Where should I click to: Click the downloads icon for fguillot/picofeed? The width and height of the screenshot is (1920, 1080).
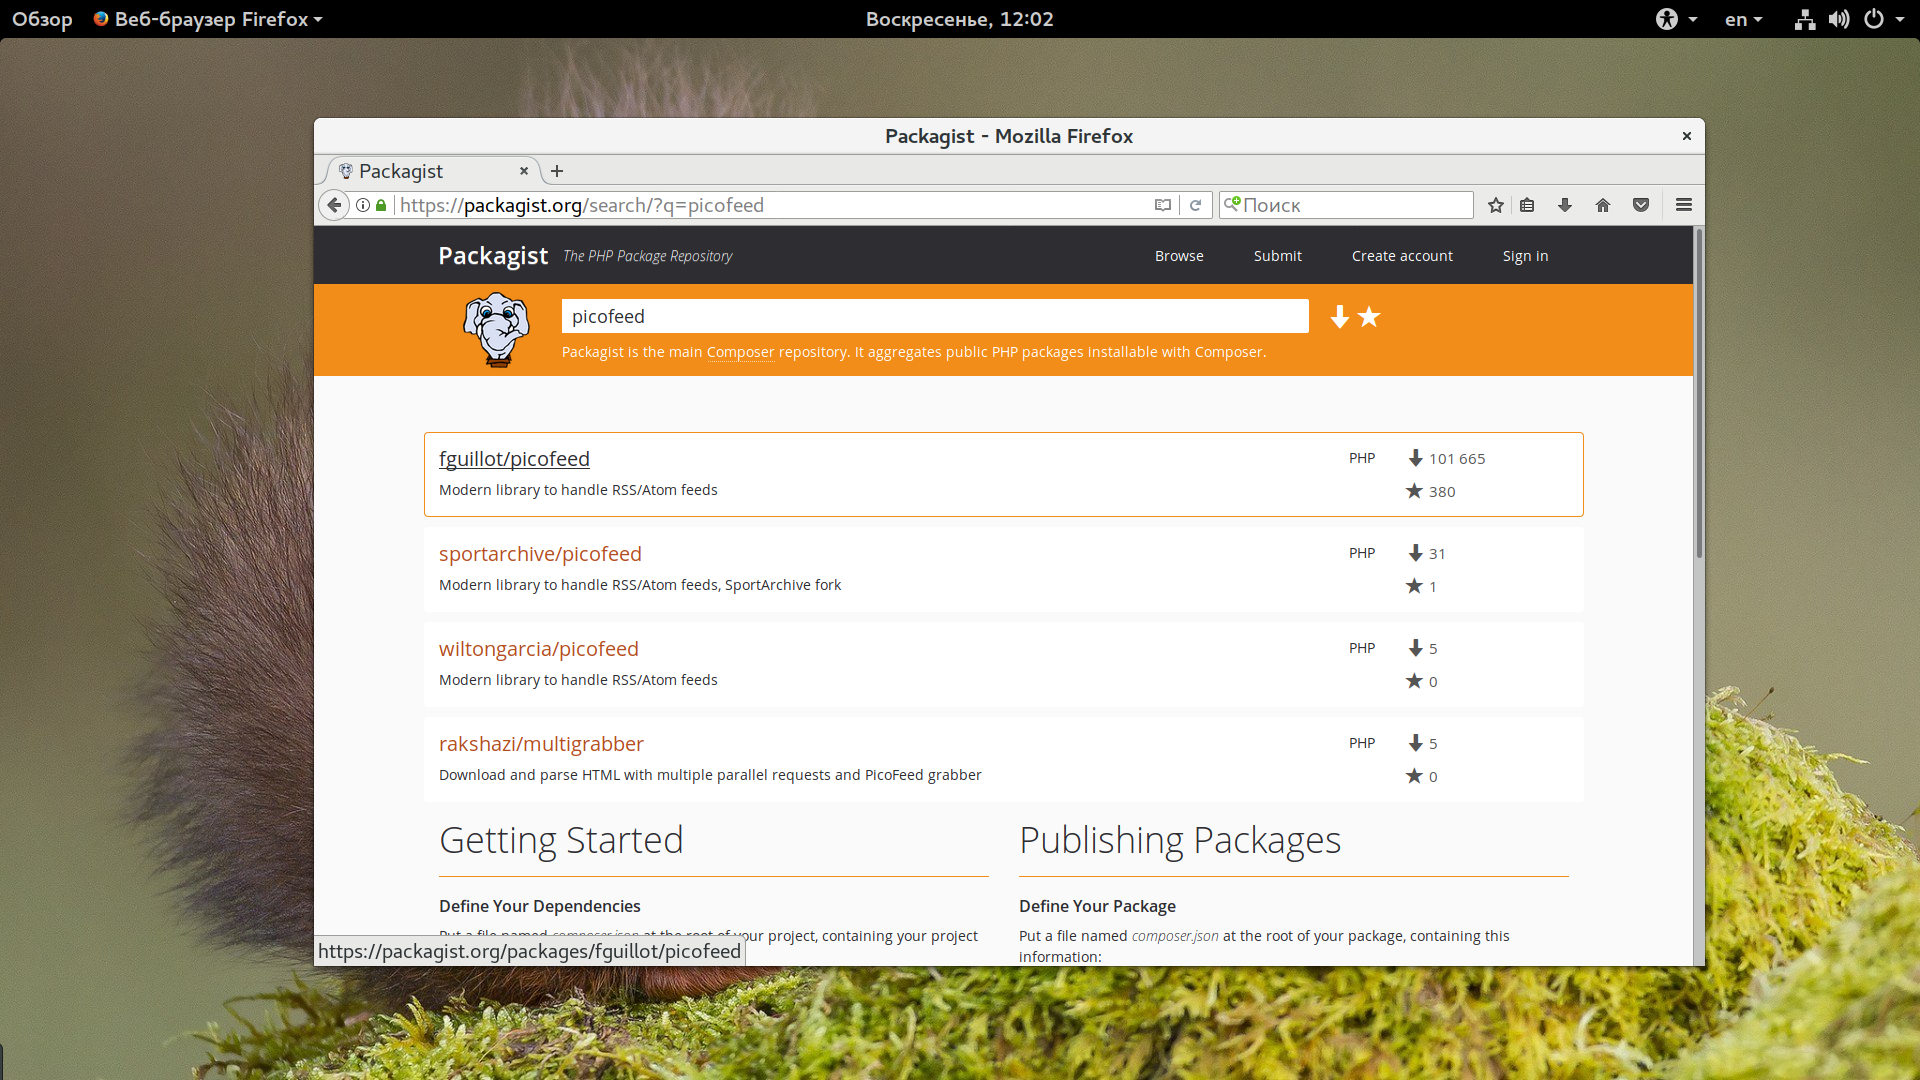point(1415,458)
